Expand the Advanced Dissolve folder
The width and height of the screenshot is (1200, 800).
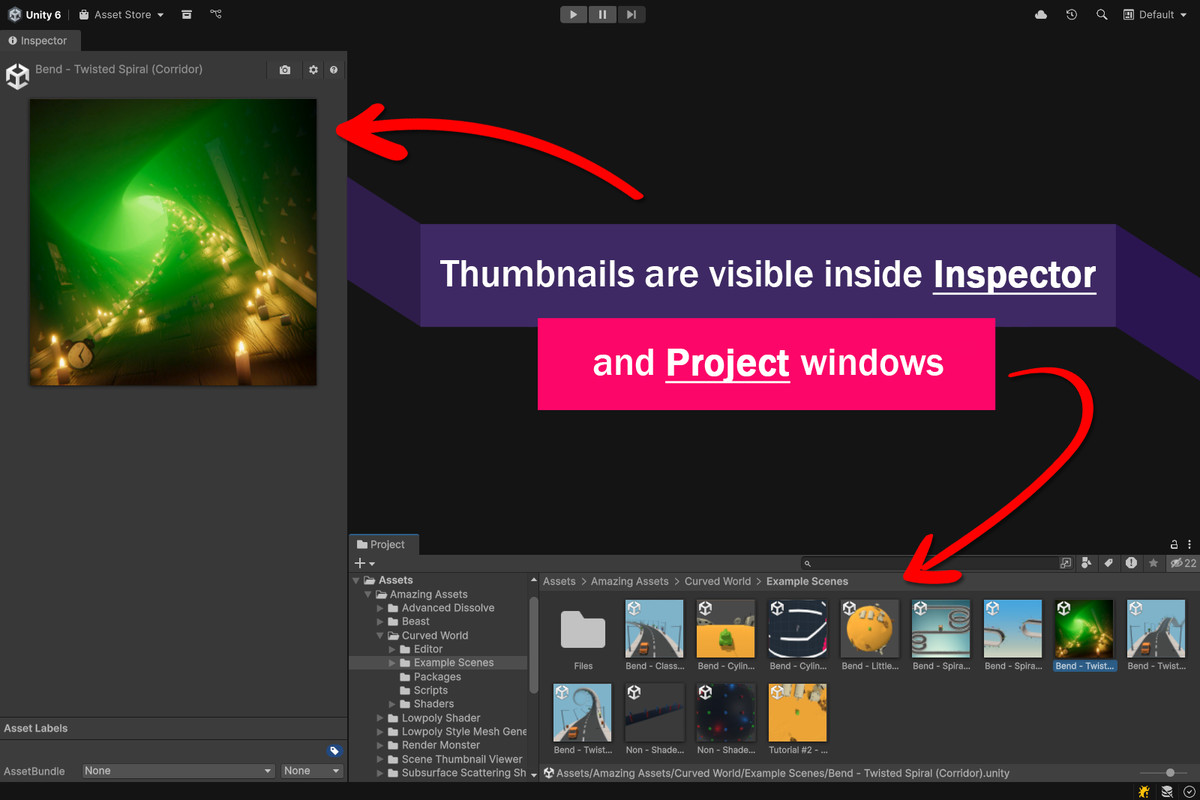coord(380,608)
